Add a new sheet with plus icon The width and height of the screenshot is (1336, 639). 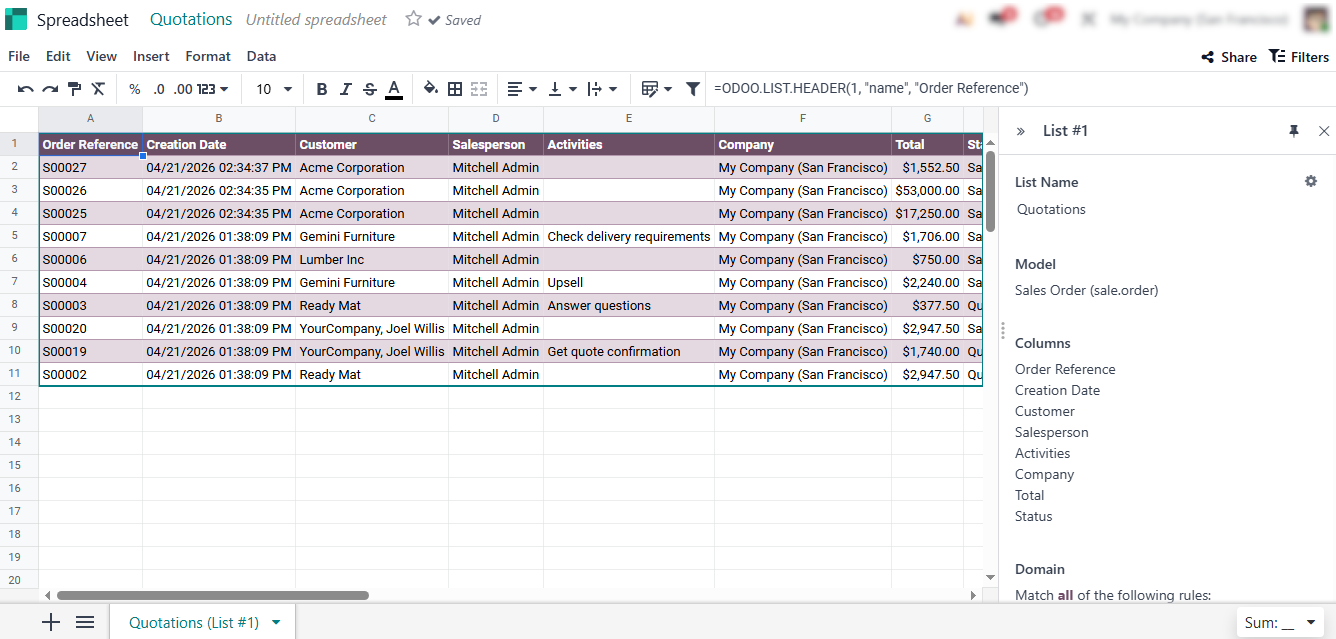click(51, 622)
